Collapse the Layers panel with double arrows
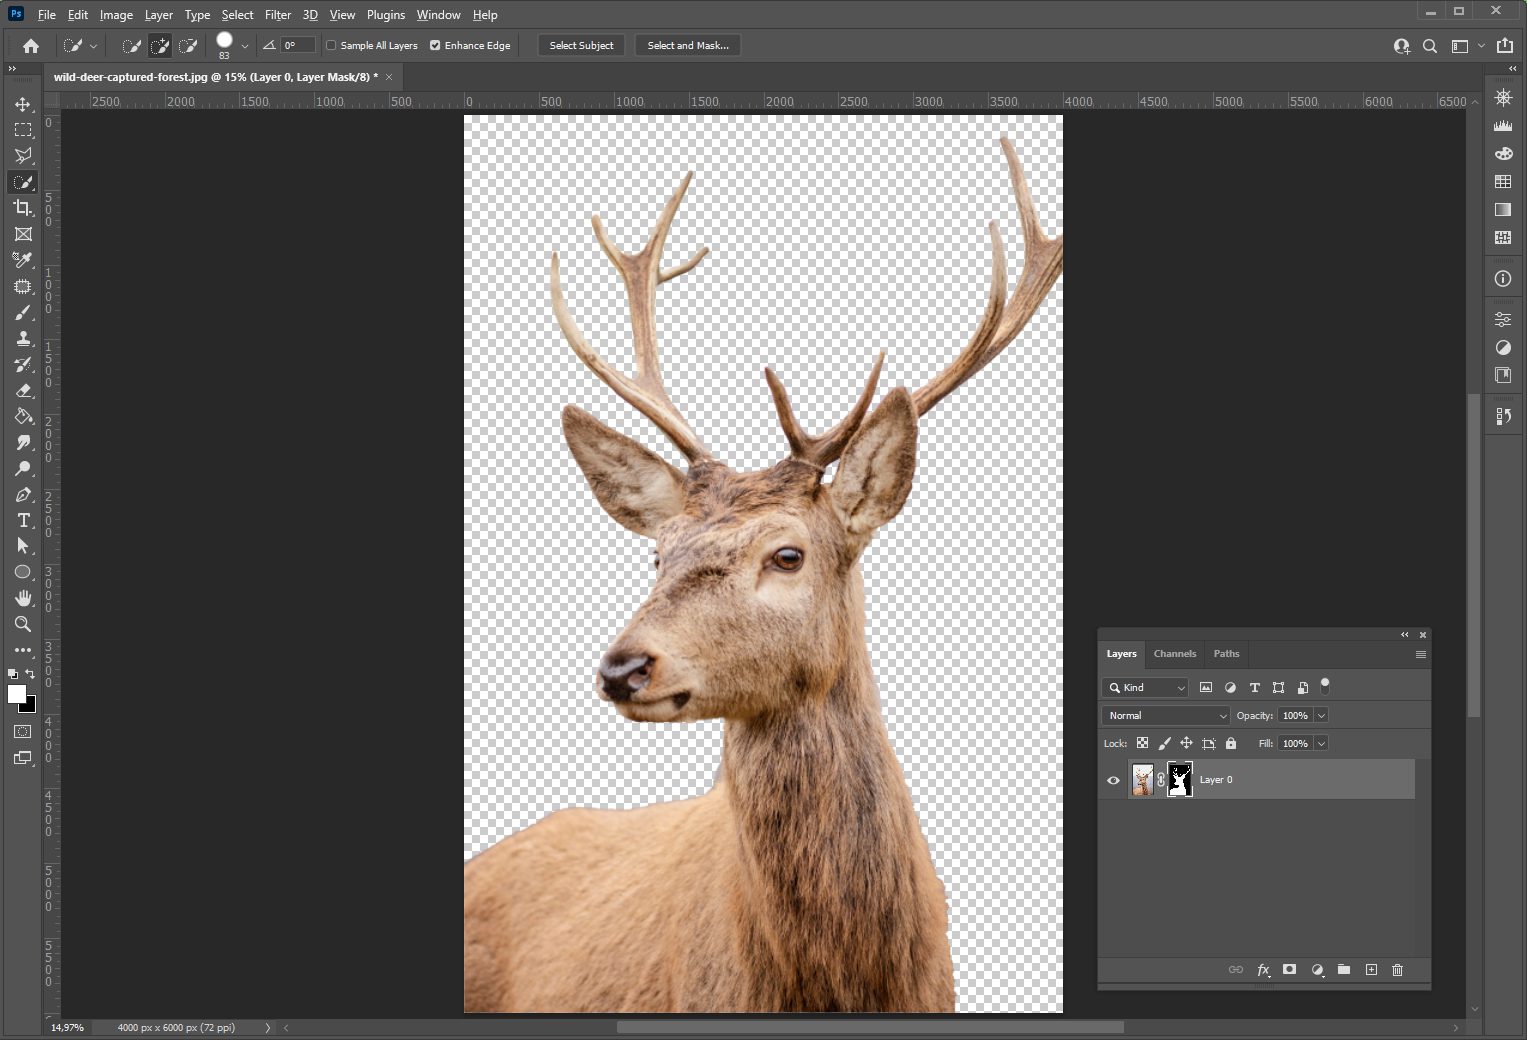1527x1040 pixels. pyautogui.click(x=1404, y=634)
